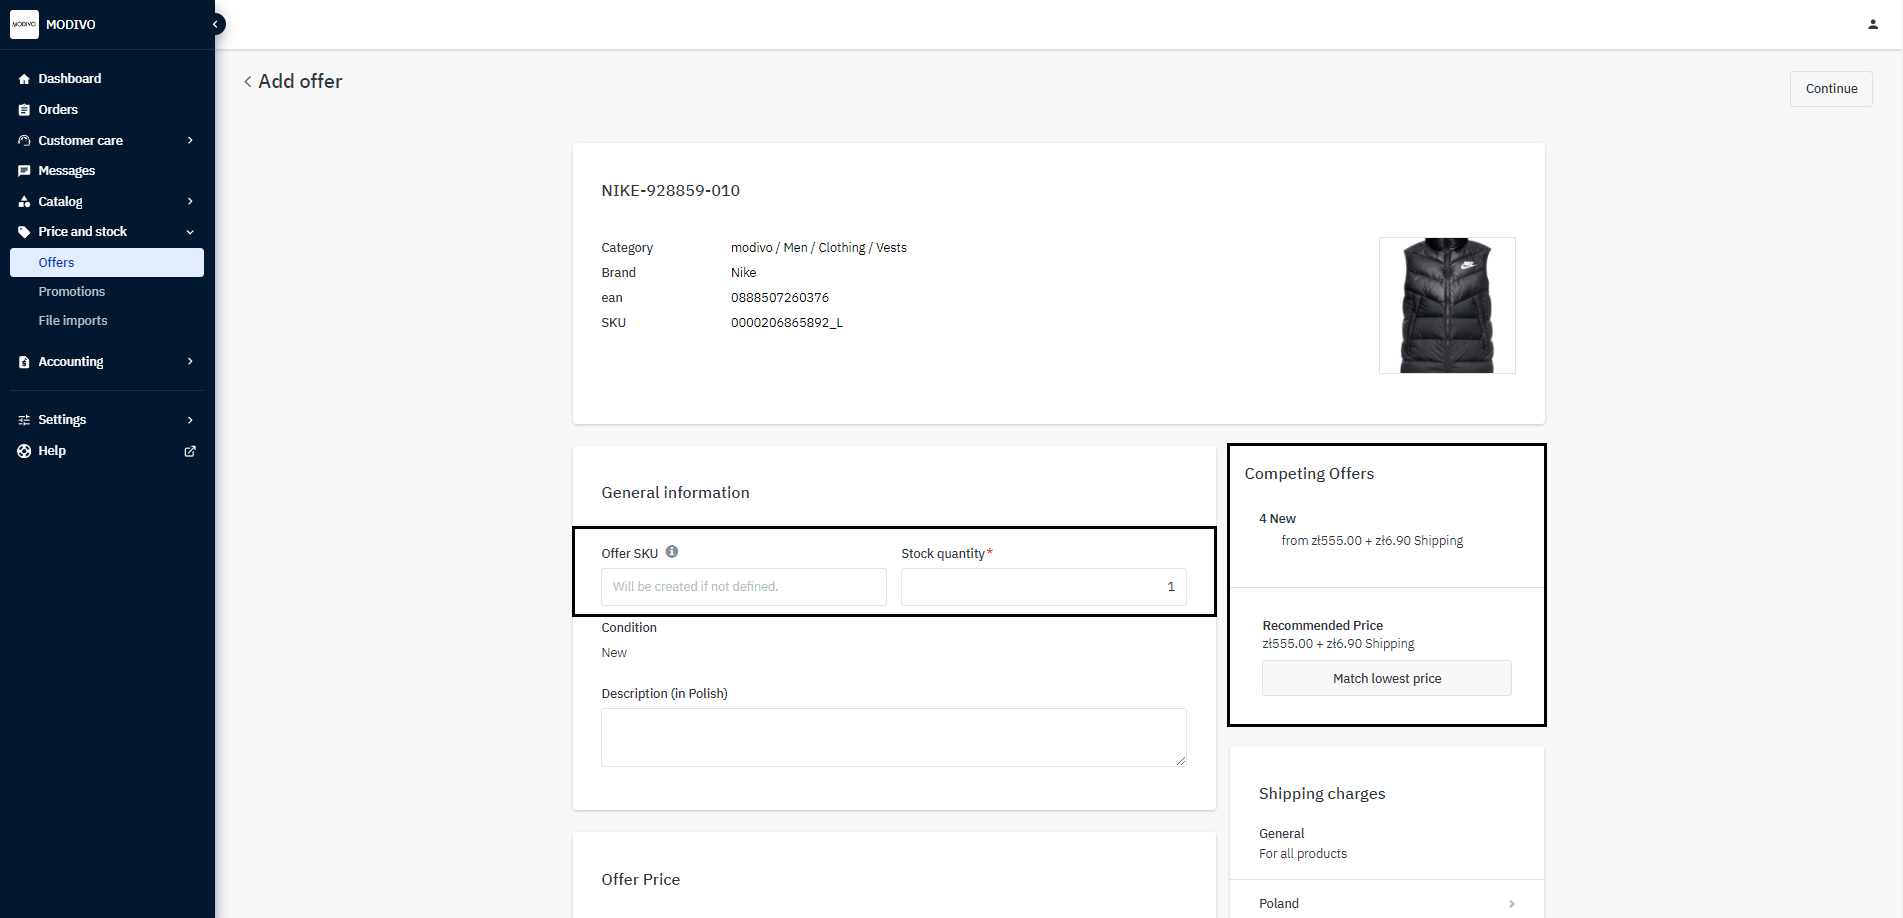Click the Help external link icon

point(190,451)
